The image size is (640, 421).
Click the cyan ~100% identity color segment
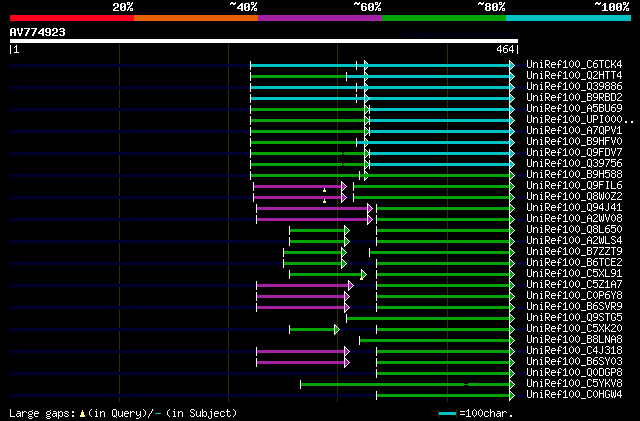[569, 18]
